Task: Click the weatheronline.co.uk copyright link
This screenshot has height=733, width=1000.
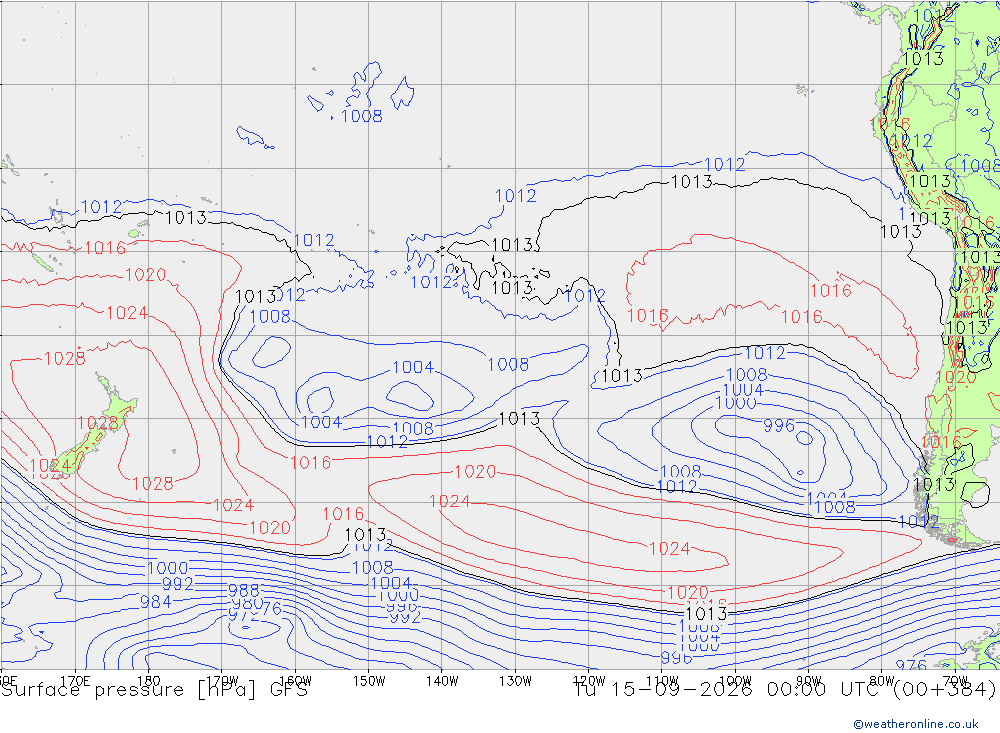Action: click(916, 724)
